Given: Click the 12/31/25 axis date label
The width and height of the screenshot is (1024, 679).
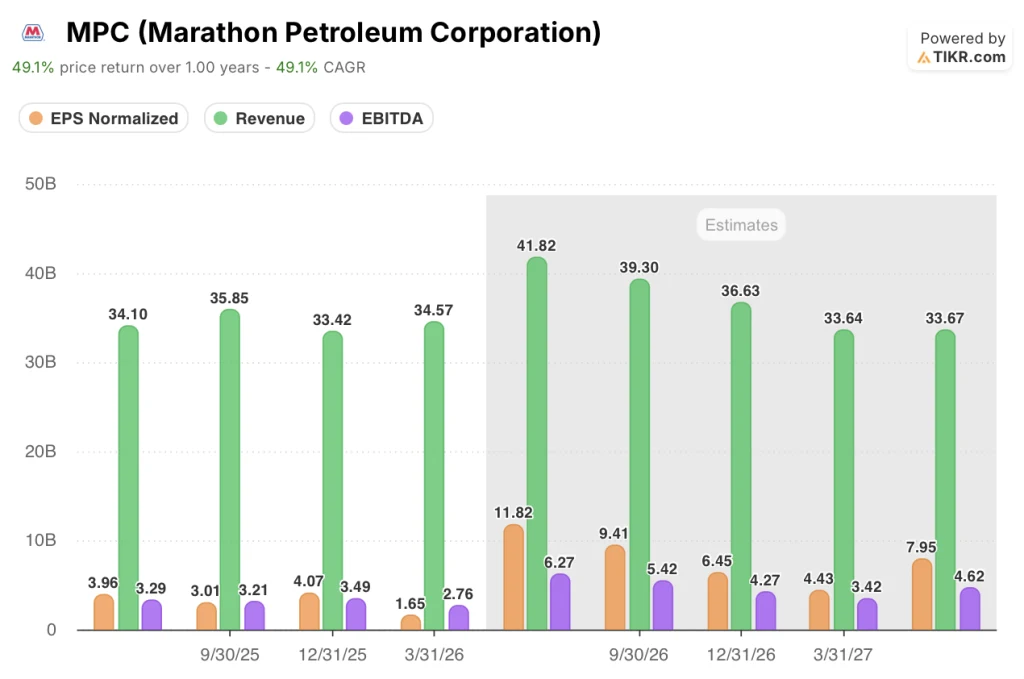Looking at the screenshot, I should click(332, 655).
